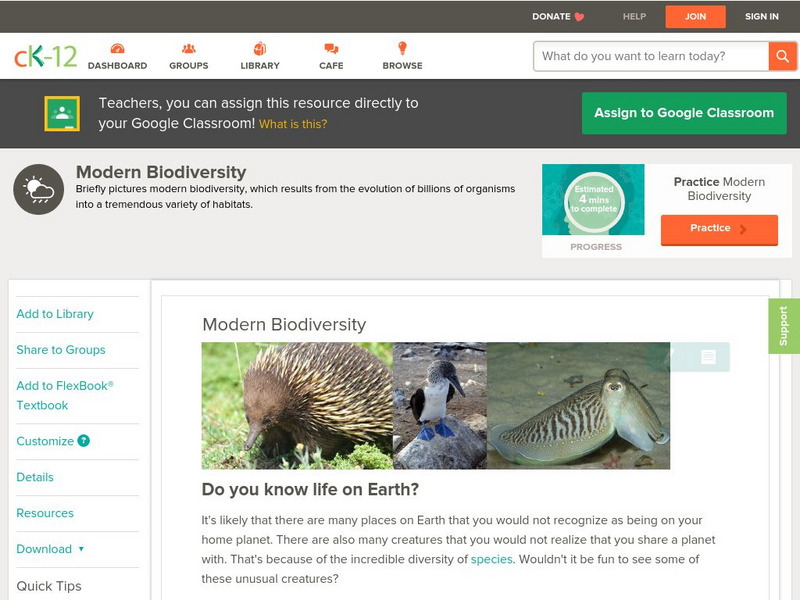Viewport: 800px width, 600px height.
Task: Click the Google Classroom icon
Action: click(62, 113)
